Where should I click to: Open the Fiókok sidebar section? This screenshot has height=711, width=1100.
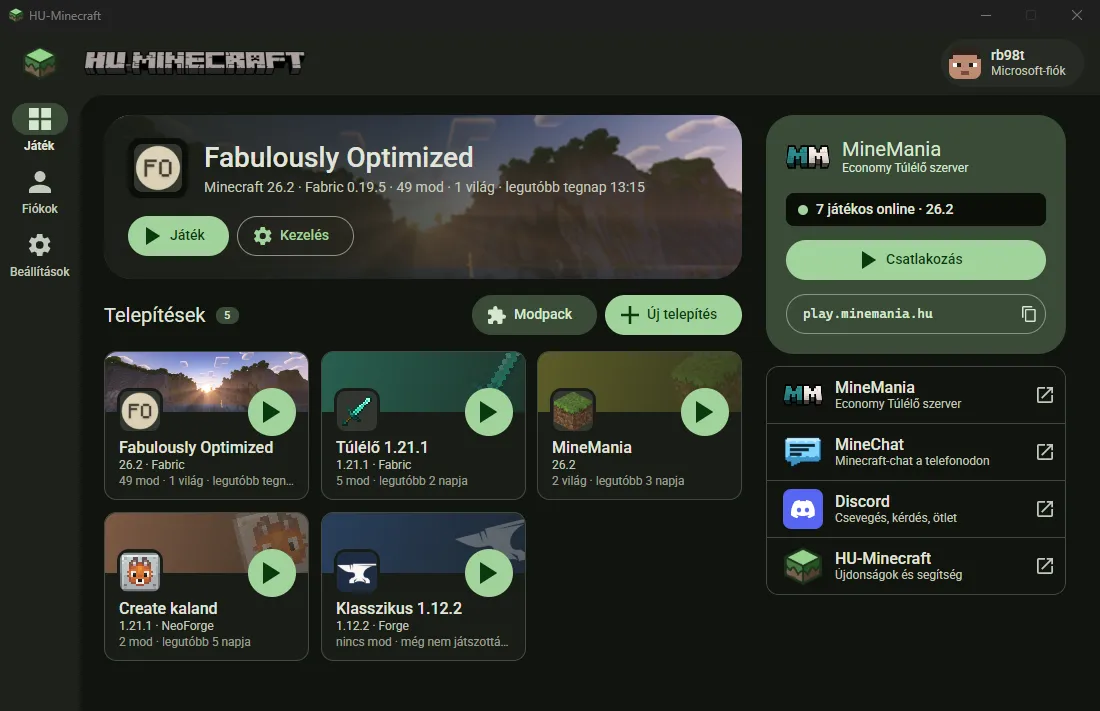tap(39, 192)
